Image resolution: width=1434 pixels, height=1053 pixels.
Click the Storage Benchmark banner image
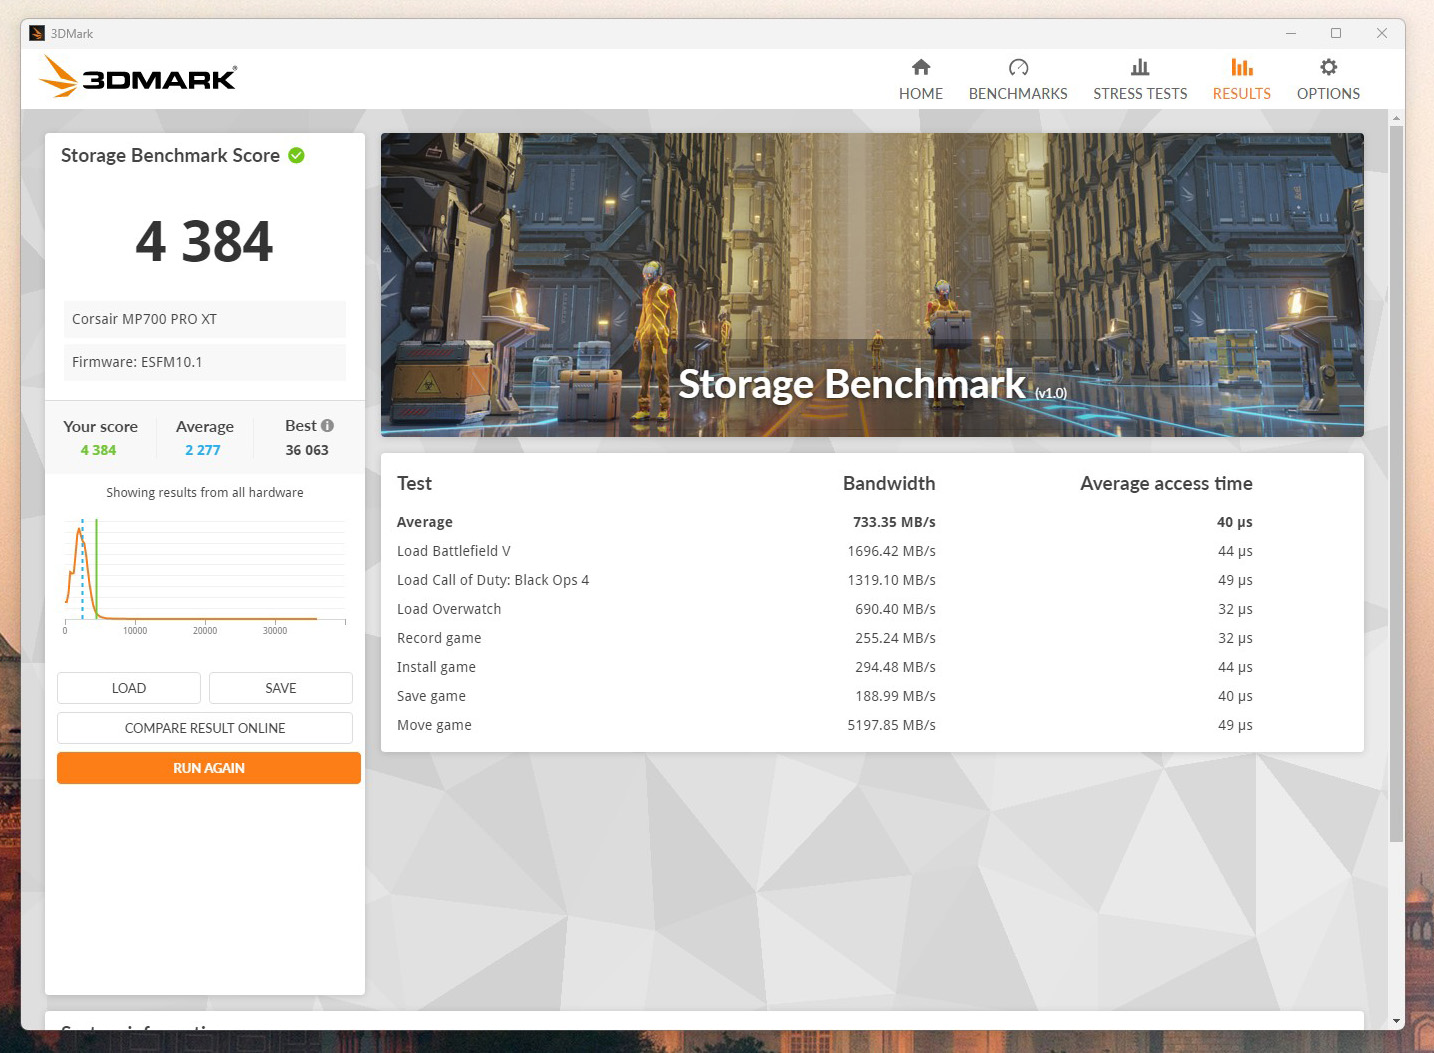[872, 285]
